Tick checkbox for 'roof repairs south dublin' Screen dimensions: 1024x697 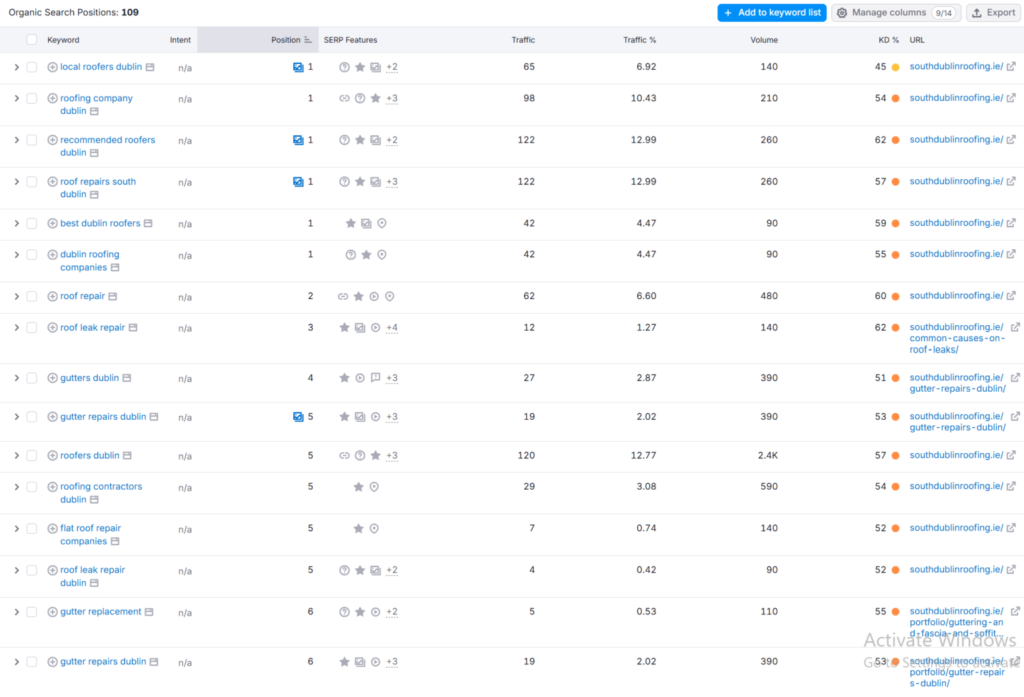pos(31,182)
